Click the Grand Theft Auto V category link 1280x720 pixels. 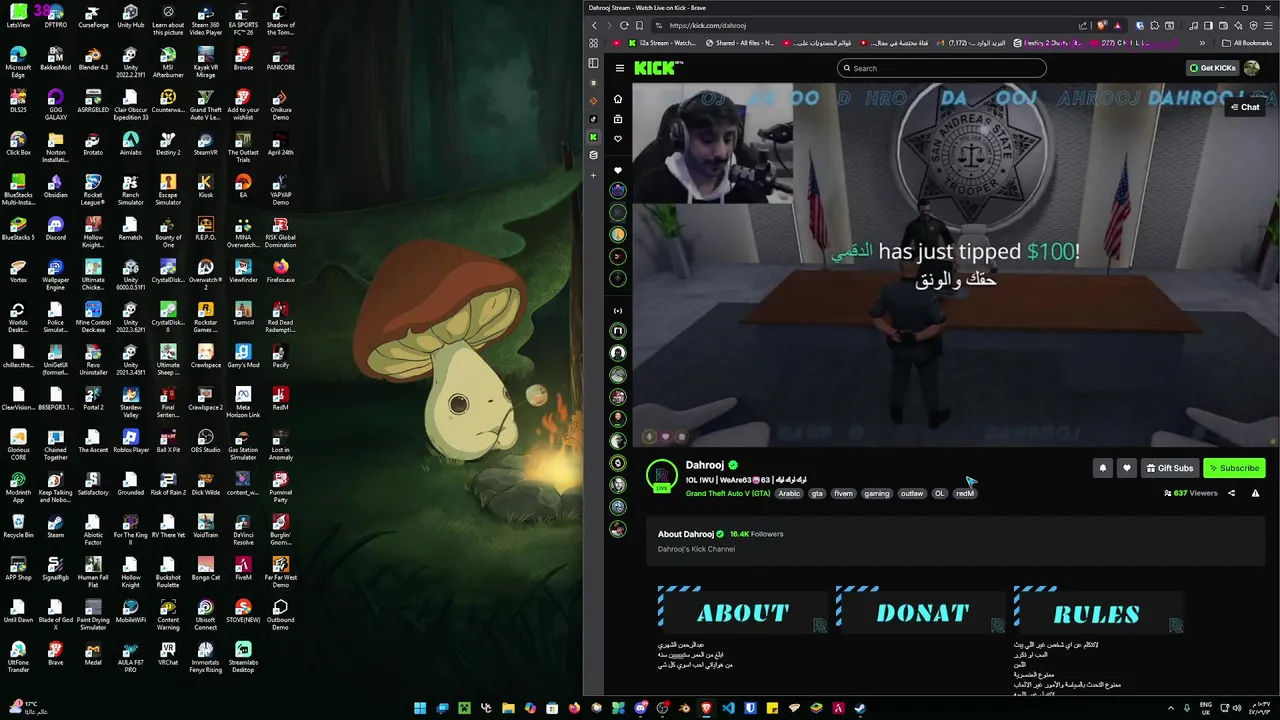point(728,493)
